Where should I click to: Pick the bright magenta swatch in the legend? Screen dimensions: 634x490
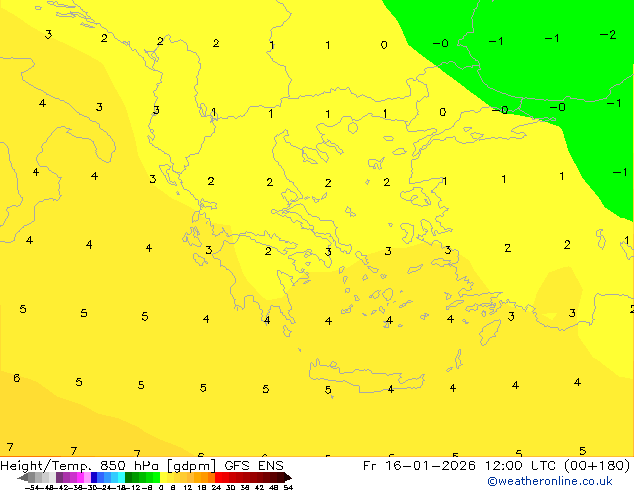point(80,477)
